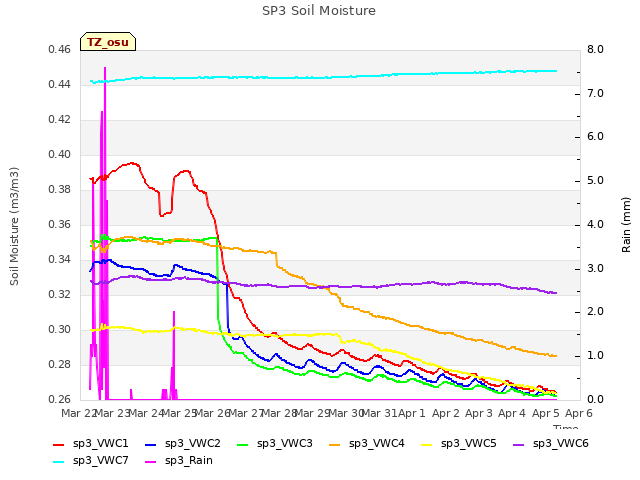The image size is (640, 480).
Task: Click the cyan sp3_VWC7 line
Action: (324, 77)
